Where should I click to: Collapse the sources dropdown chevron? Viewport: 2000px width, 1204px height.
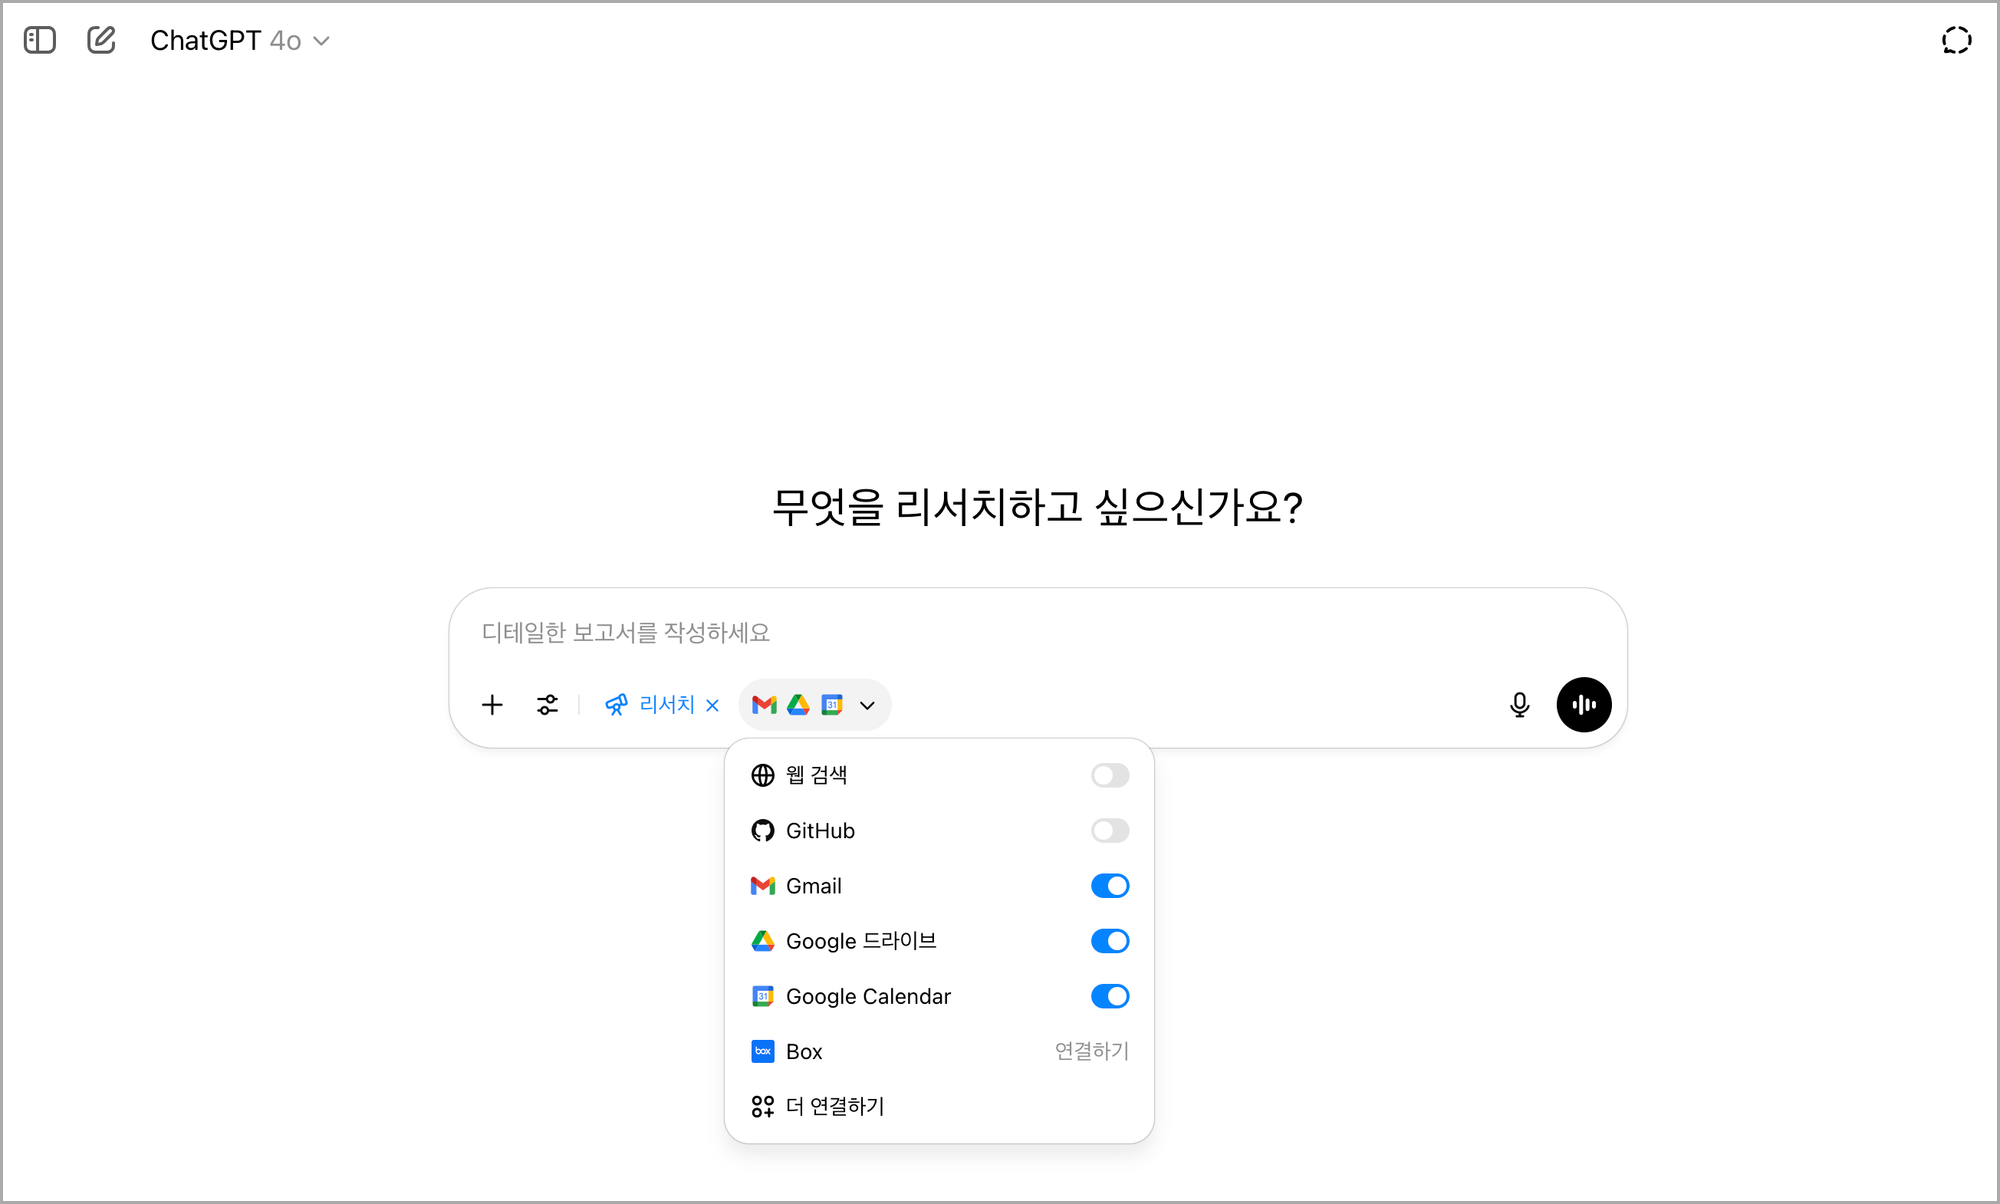(867, 706)
